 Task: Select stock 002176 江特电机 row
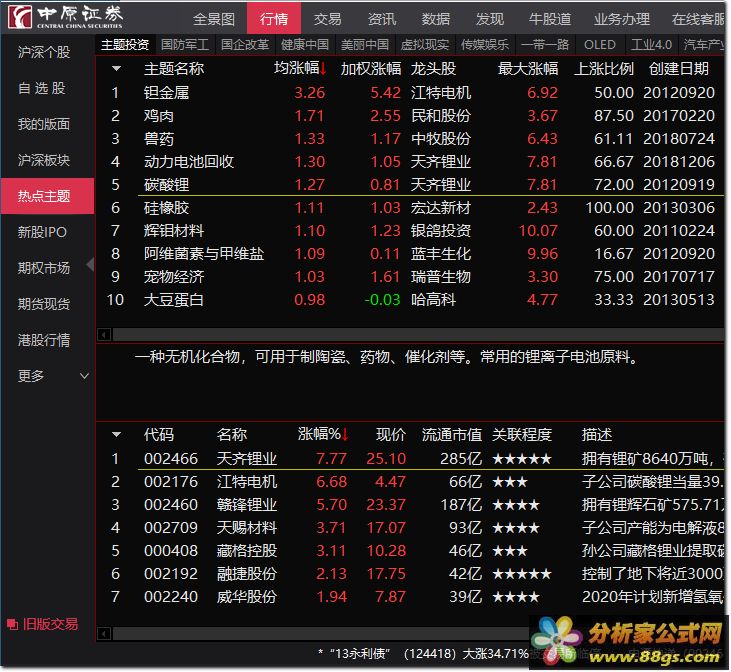410,481
